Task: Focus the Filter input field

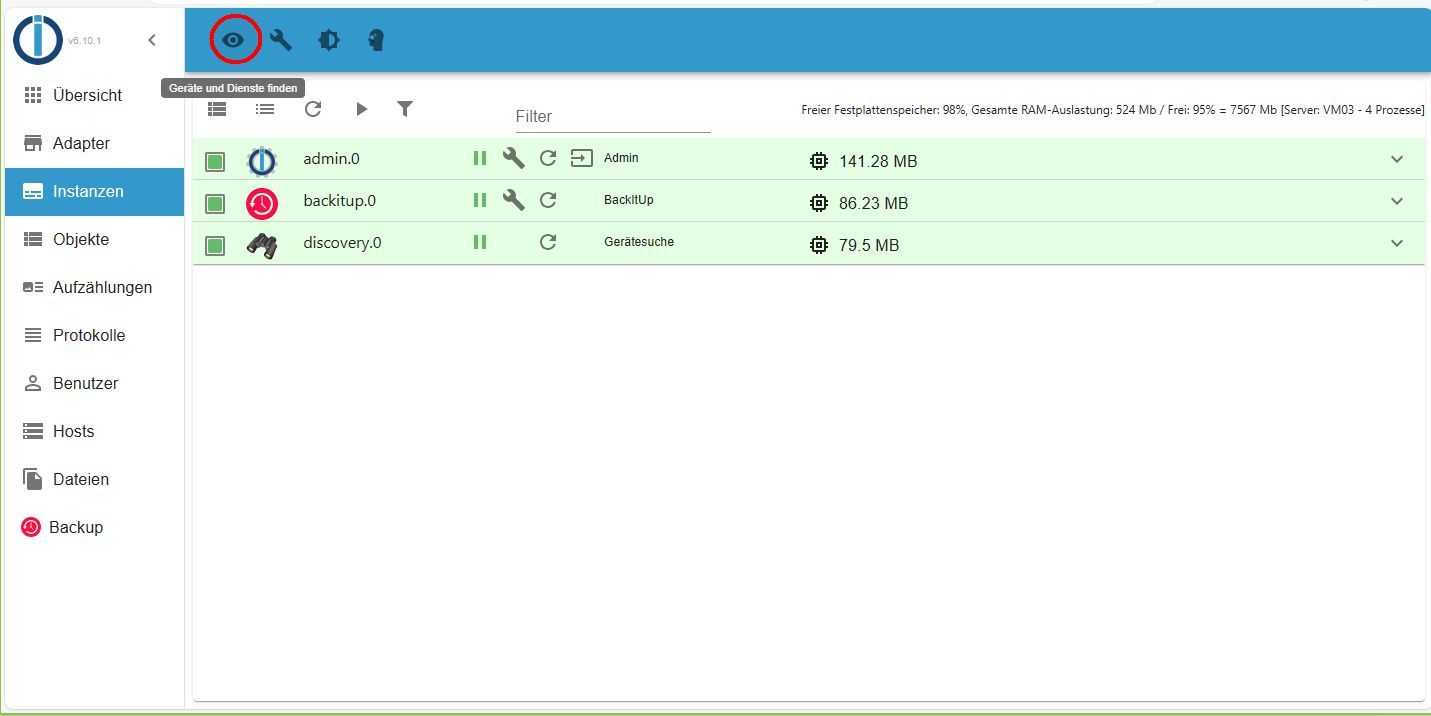Action: tap(613, 117)
